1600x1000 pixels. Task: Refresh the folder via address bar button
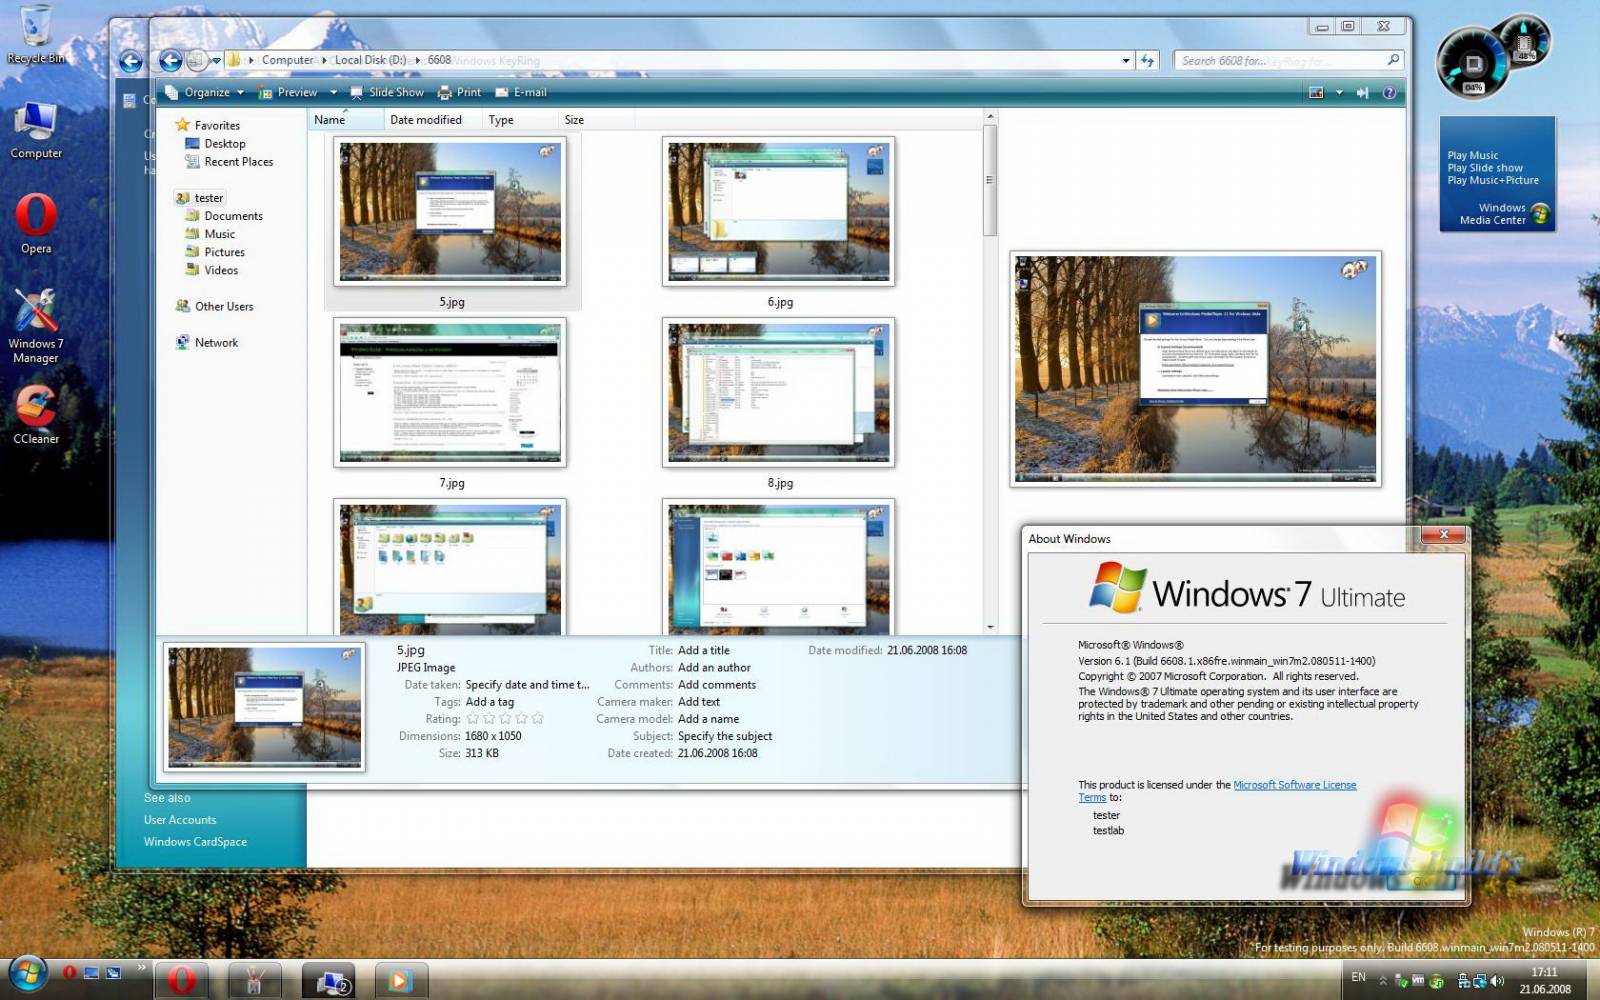coord(1148,61)
